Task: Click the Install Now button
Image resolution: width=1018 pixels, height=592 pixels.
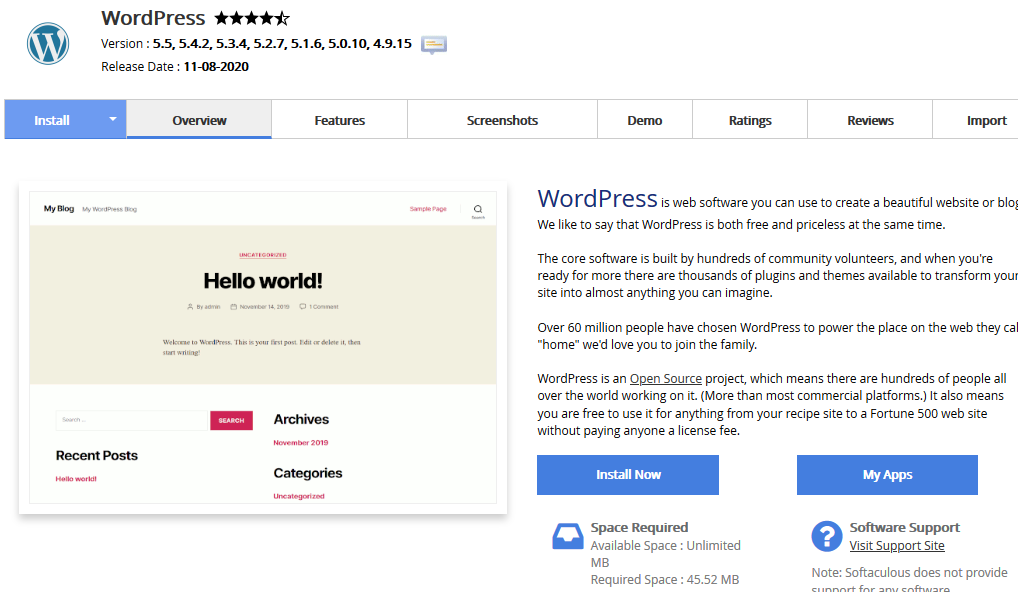Action: pos(628,475)
